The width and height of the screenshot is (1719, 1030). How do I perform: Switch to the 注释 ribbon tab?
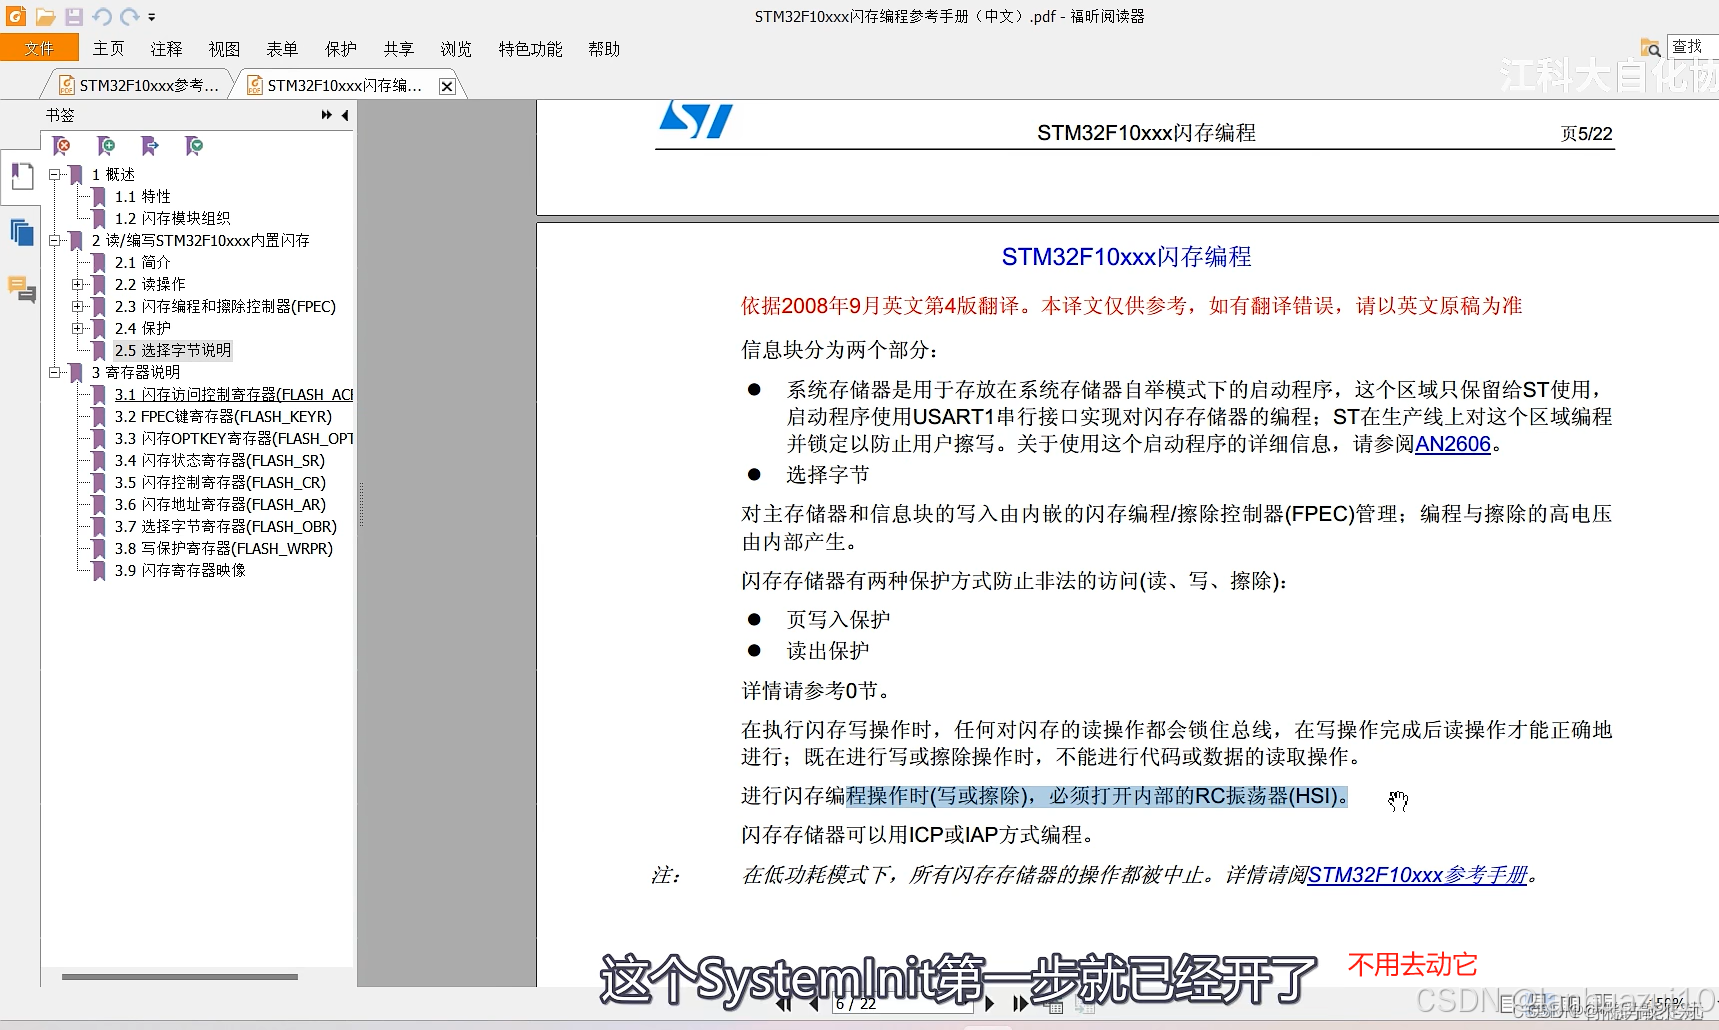tap(166, 49)
